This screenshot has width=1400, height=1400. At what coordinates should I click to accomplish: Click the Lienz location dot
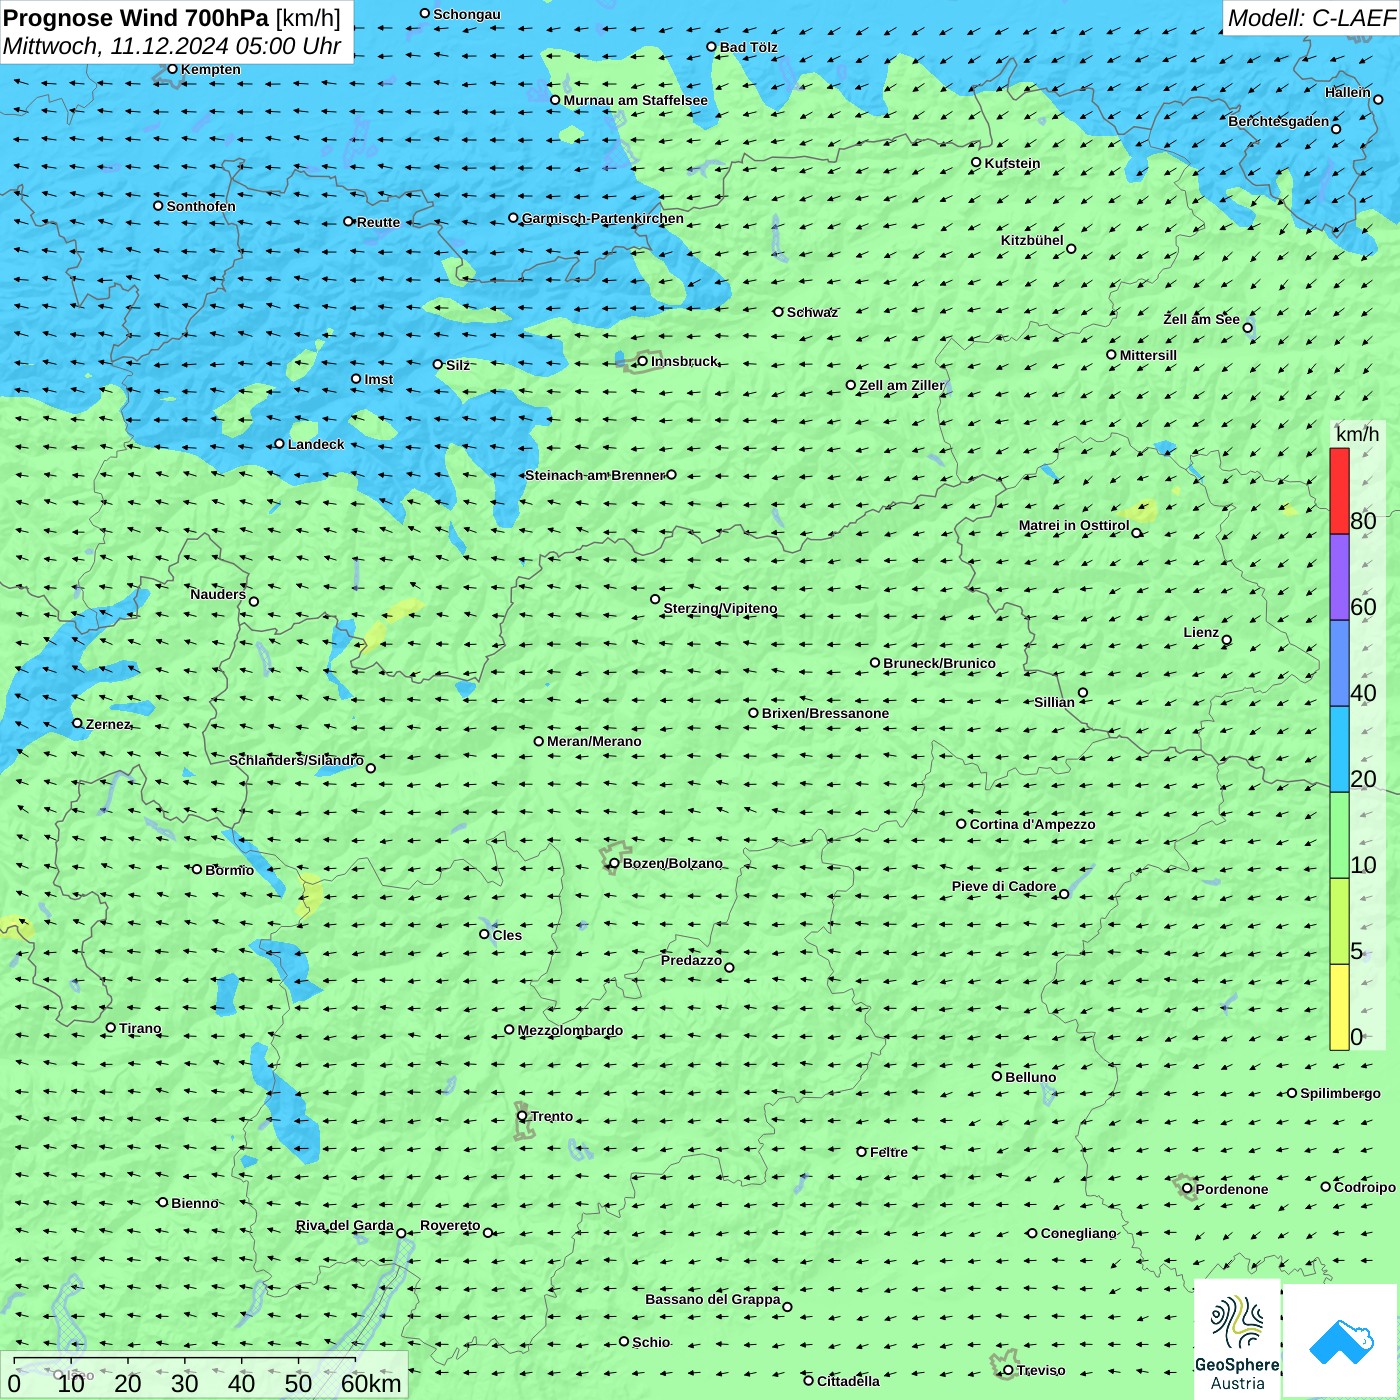point(1227,640)
